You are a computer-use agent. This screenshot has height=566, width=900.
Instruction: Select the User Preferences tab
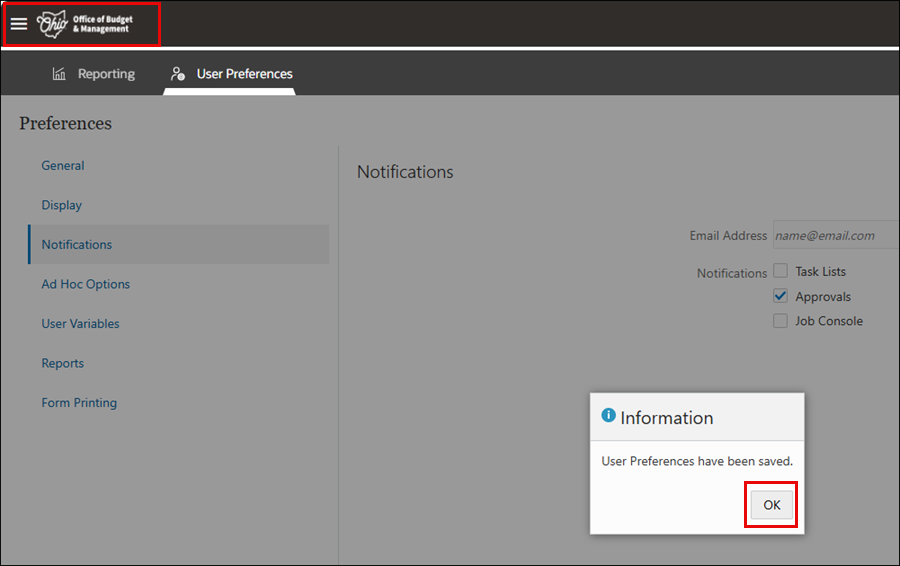tap(231, 73)
